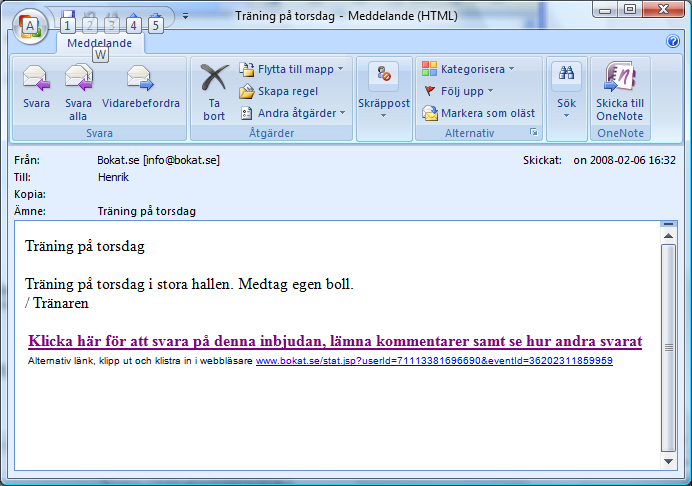The height and width of the screenshot is (486, 692).
Task: Click the Ta bort delete X icon
Action: 214,78
